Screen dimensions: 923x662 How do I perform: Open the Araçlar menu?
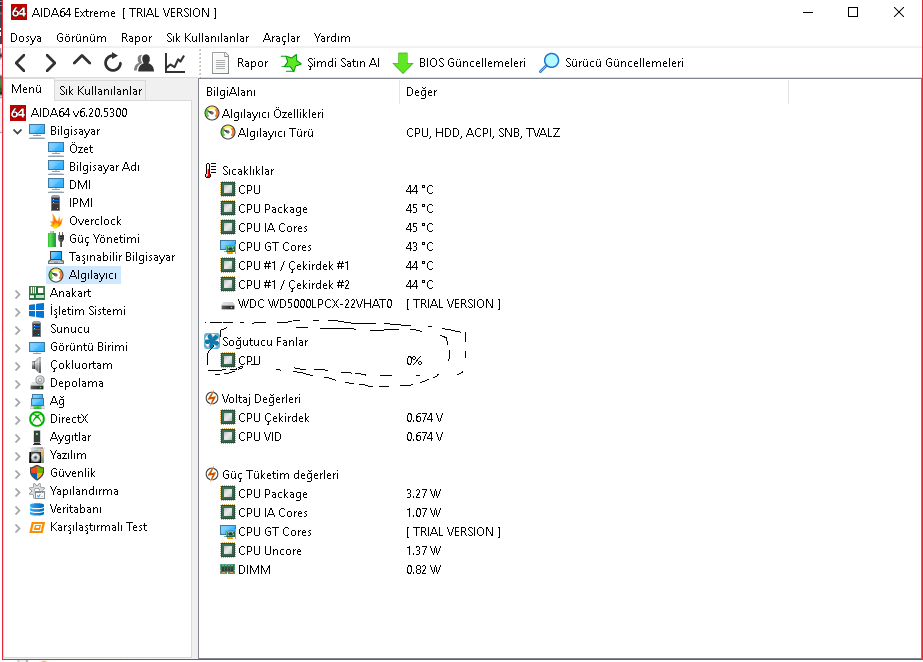pyautogui.click(x=281, y=38)
